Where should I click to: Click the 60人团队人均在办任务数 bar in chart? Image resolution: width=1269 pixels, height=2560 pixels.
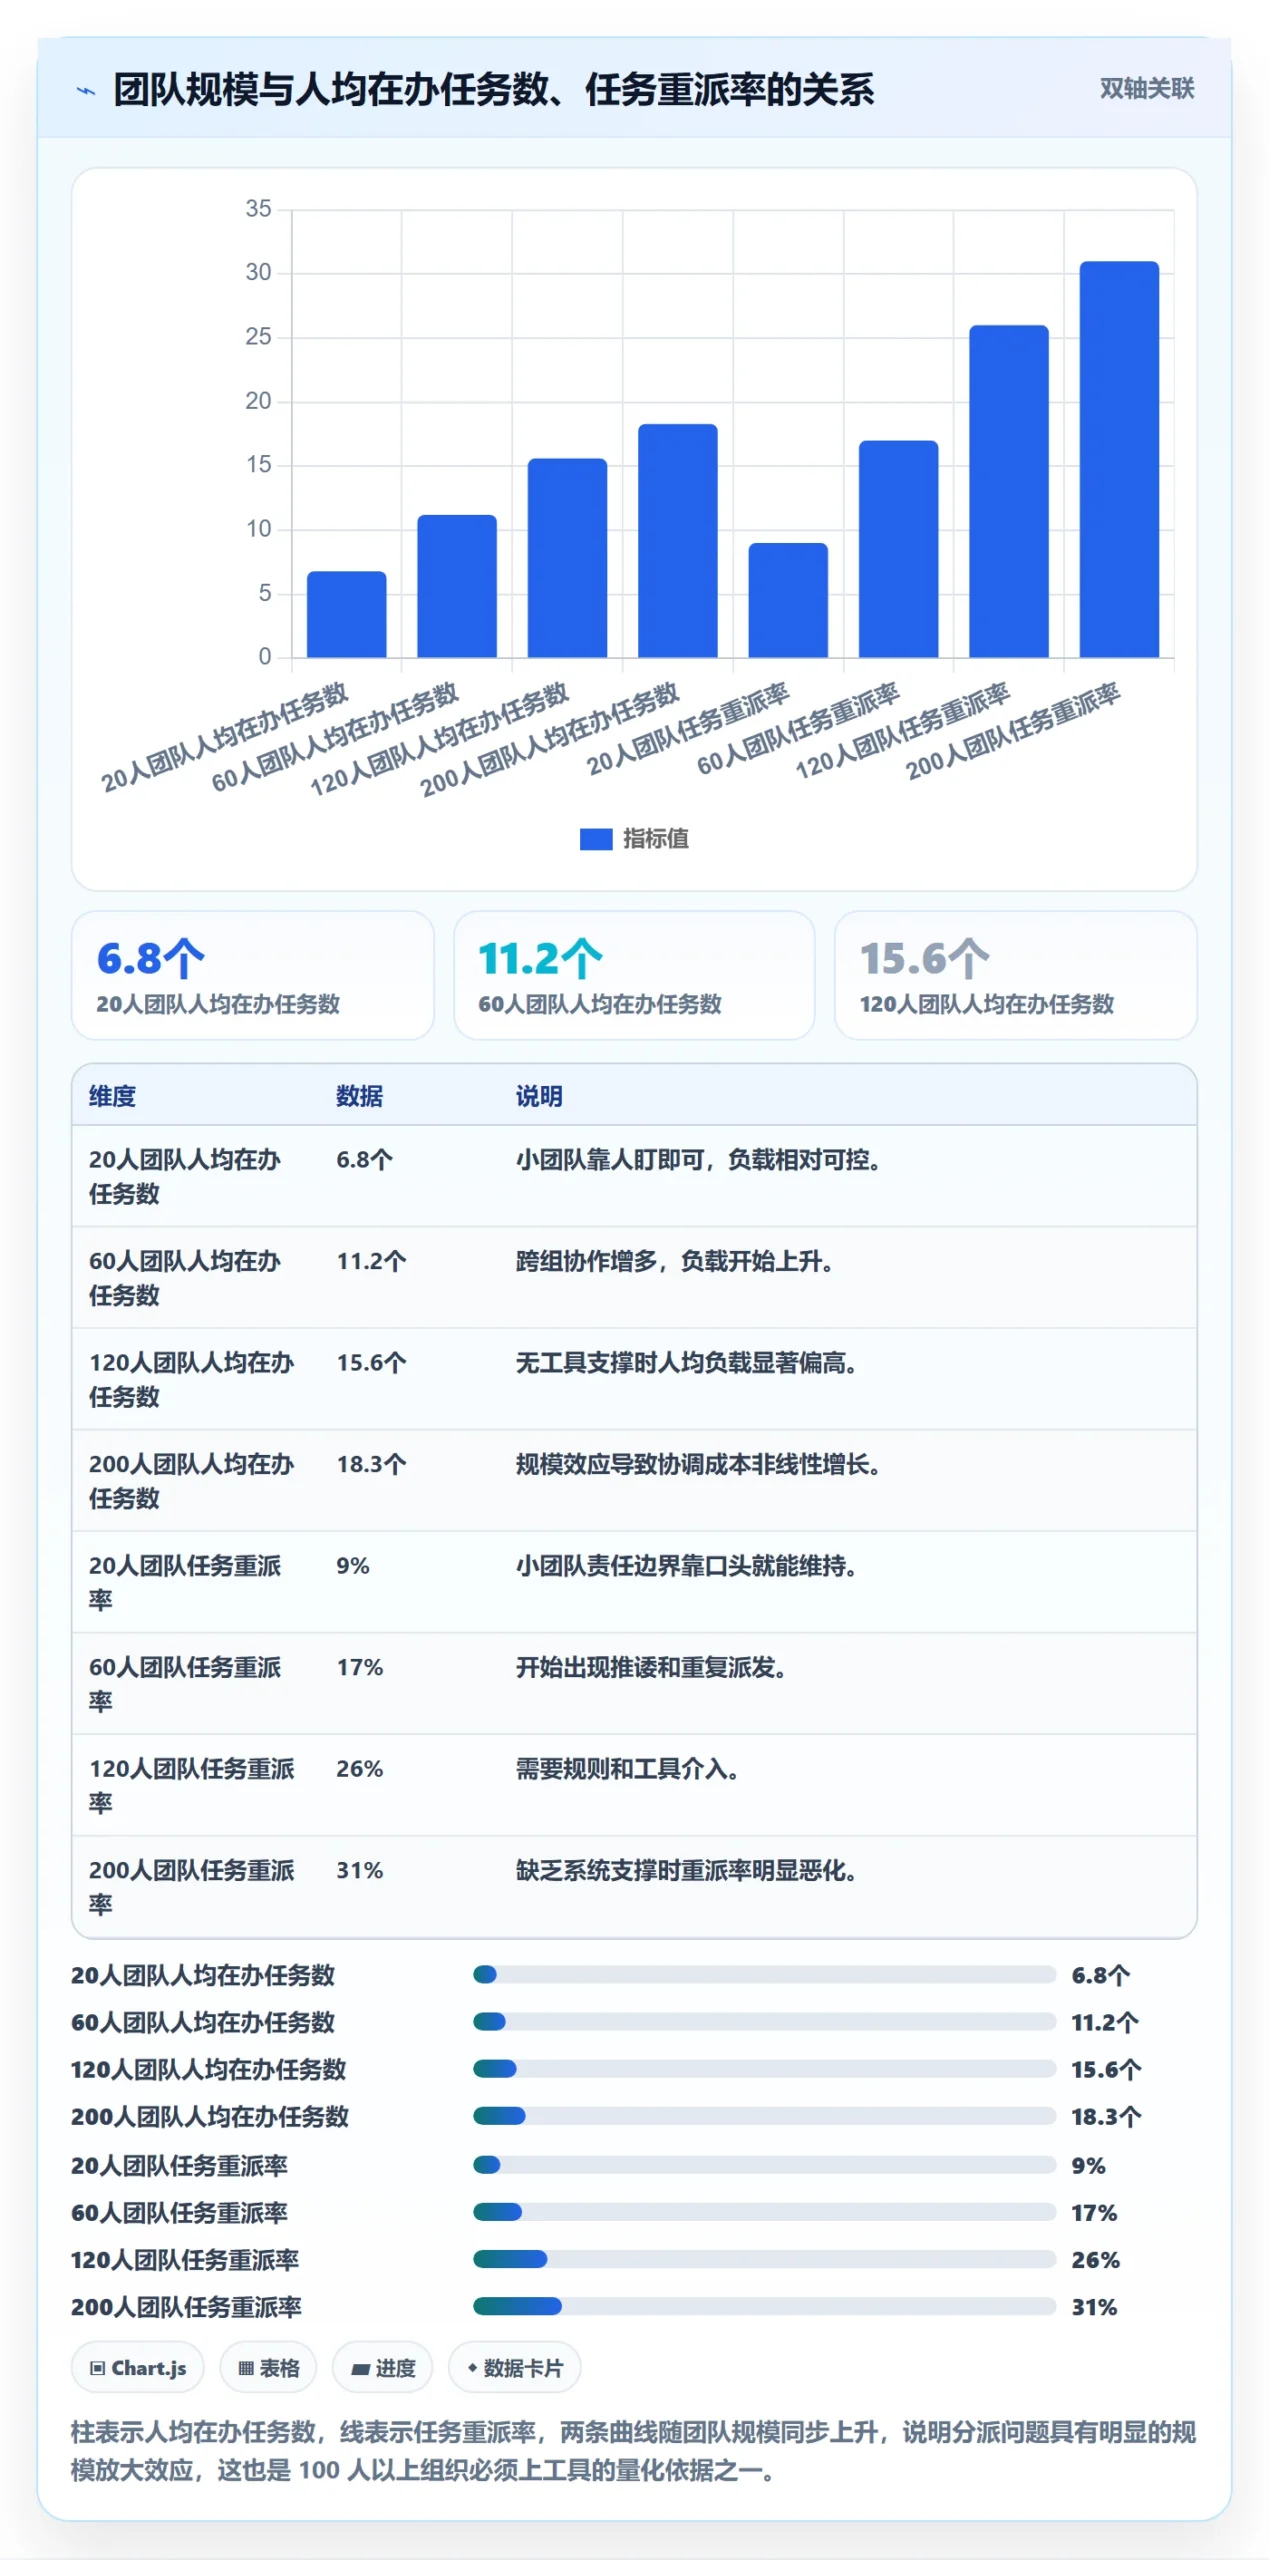point(456,586)
